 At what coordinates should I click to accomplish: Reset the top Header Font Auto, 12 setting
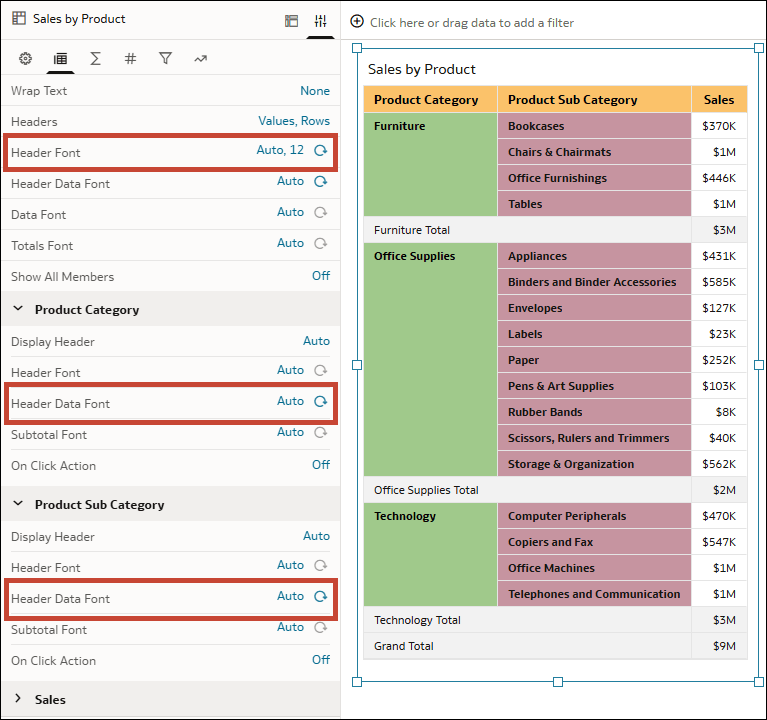[321, 151]
